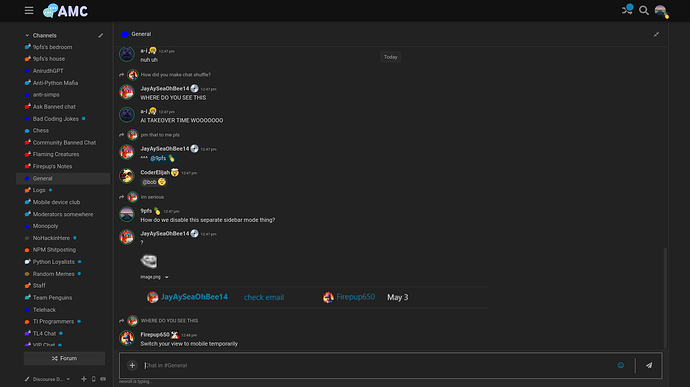
Task: Open the Mobile device club channel
Action: point(63,202)
